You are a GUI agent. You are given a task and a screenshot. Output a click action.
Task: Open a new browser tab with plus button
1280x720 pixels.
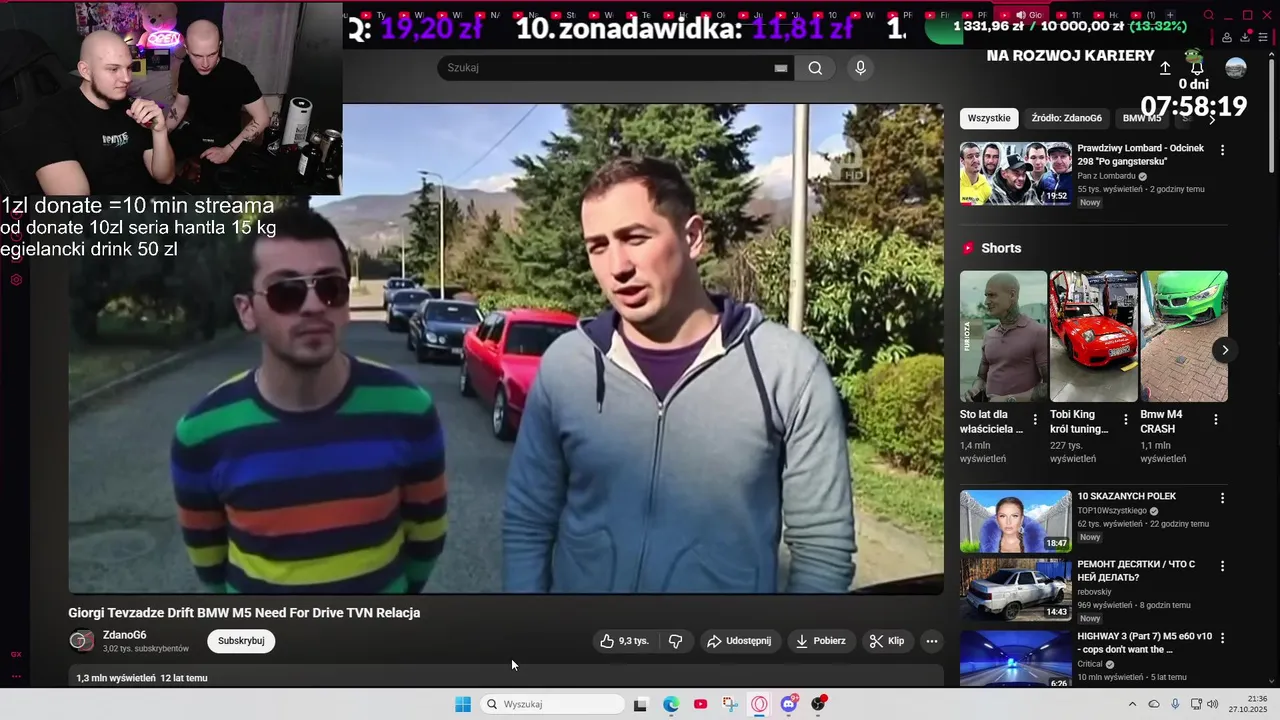(1170, 15)
